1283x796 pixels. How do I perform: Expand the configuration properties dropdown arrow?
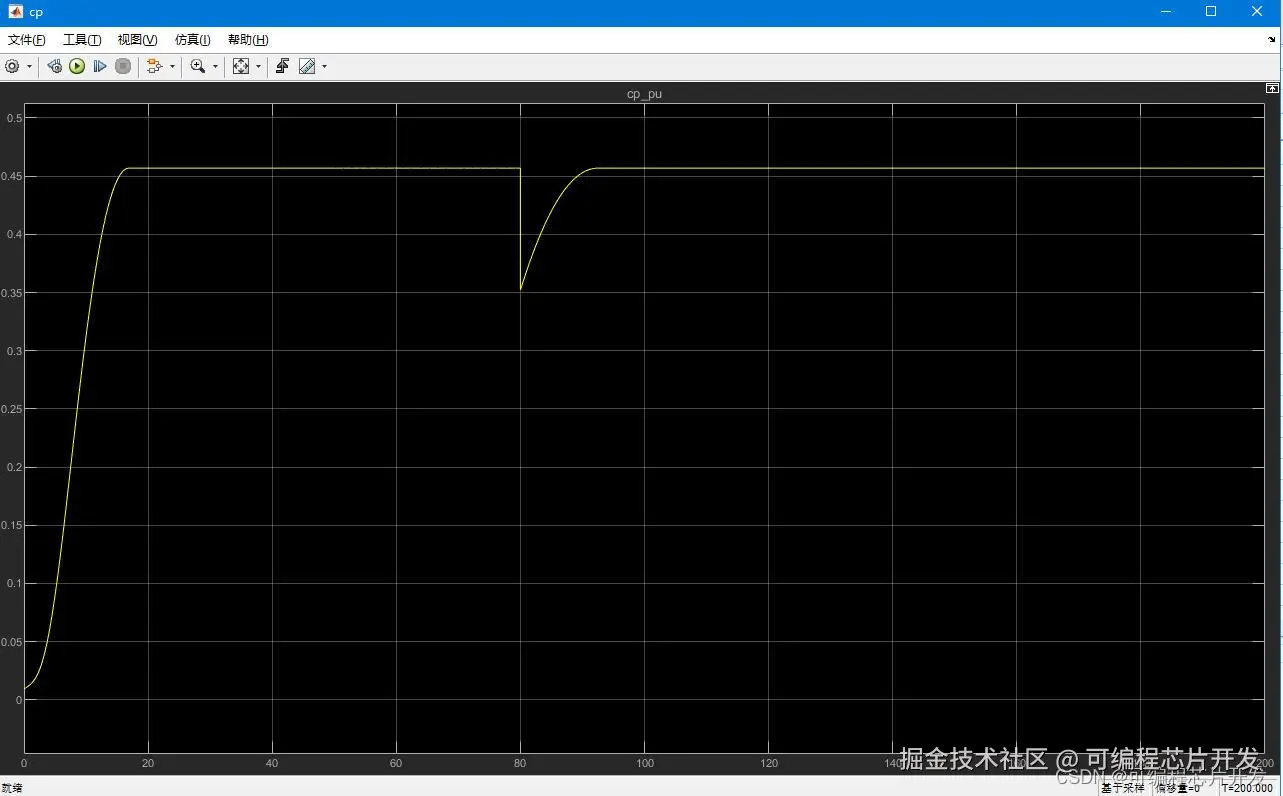point(29,67)
